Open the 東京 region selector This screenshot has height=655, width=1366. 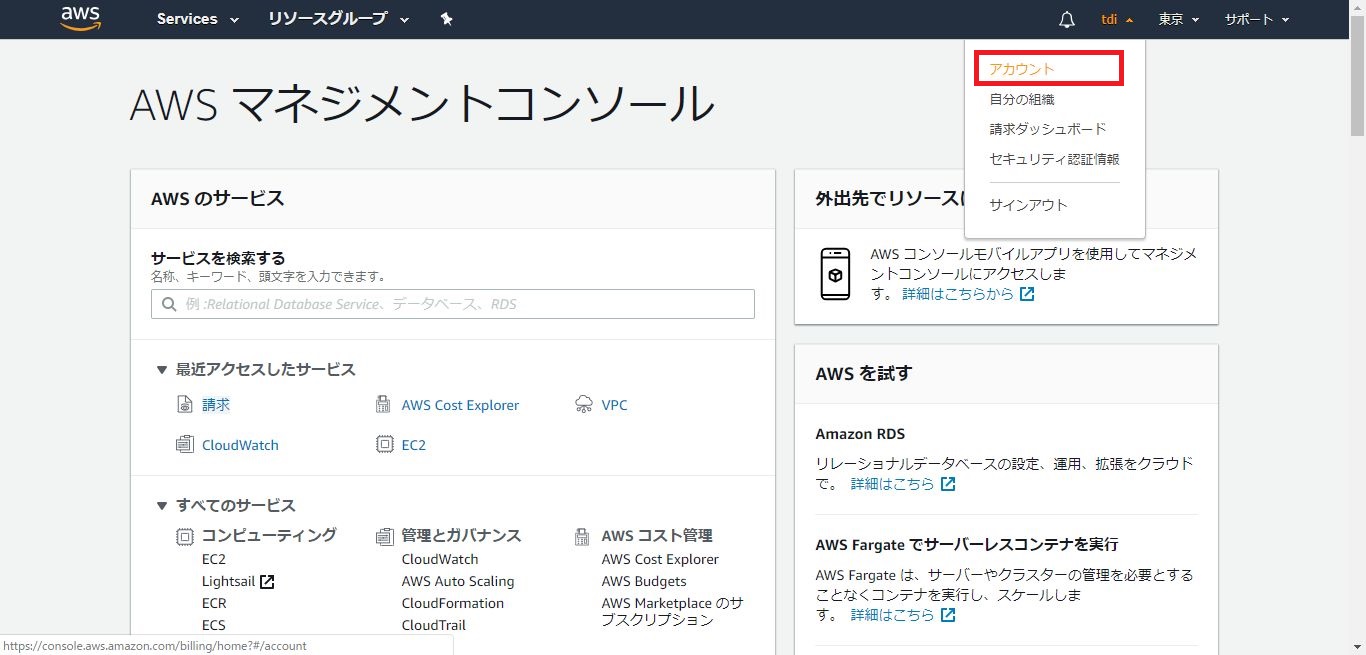click(x=1178, y=19)
